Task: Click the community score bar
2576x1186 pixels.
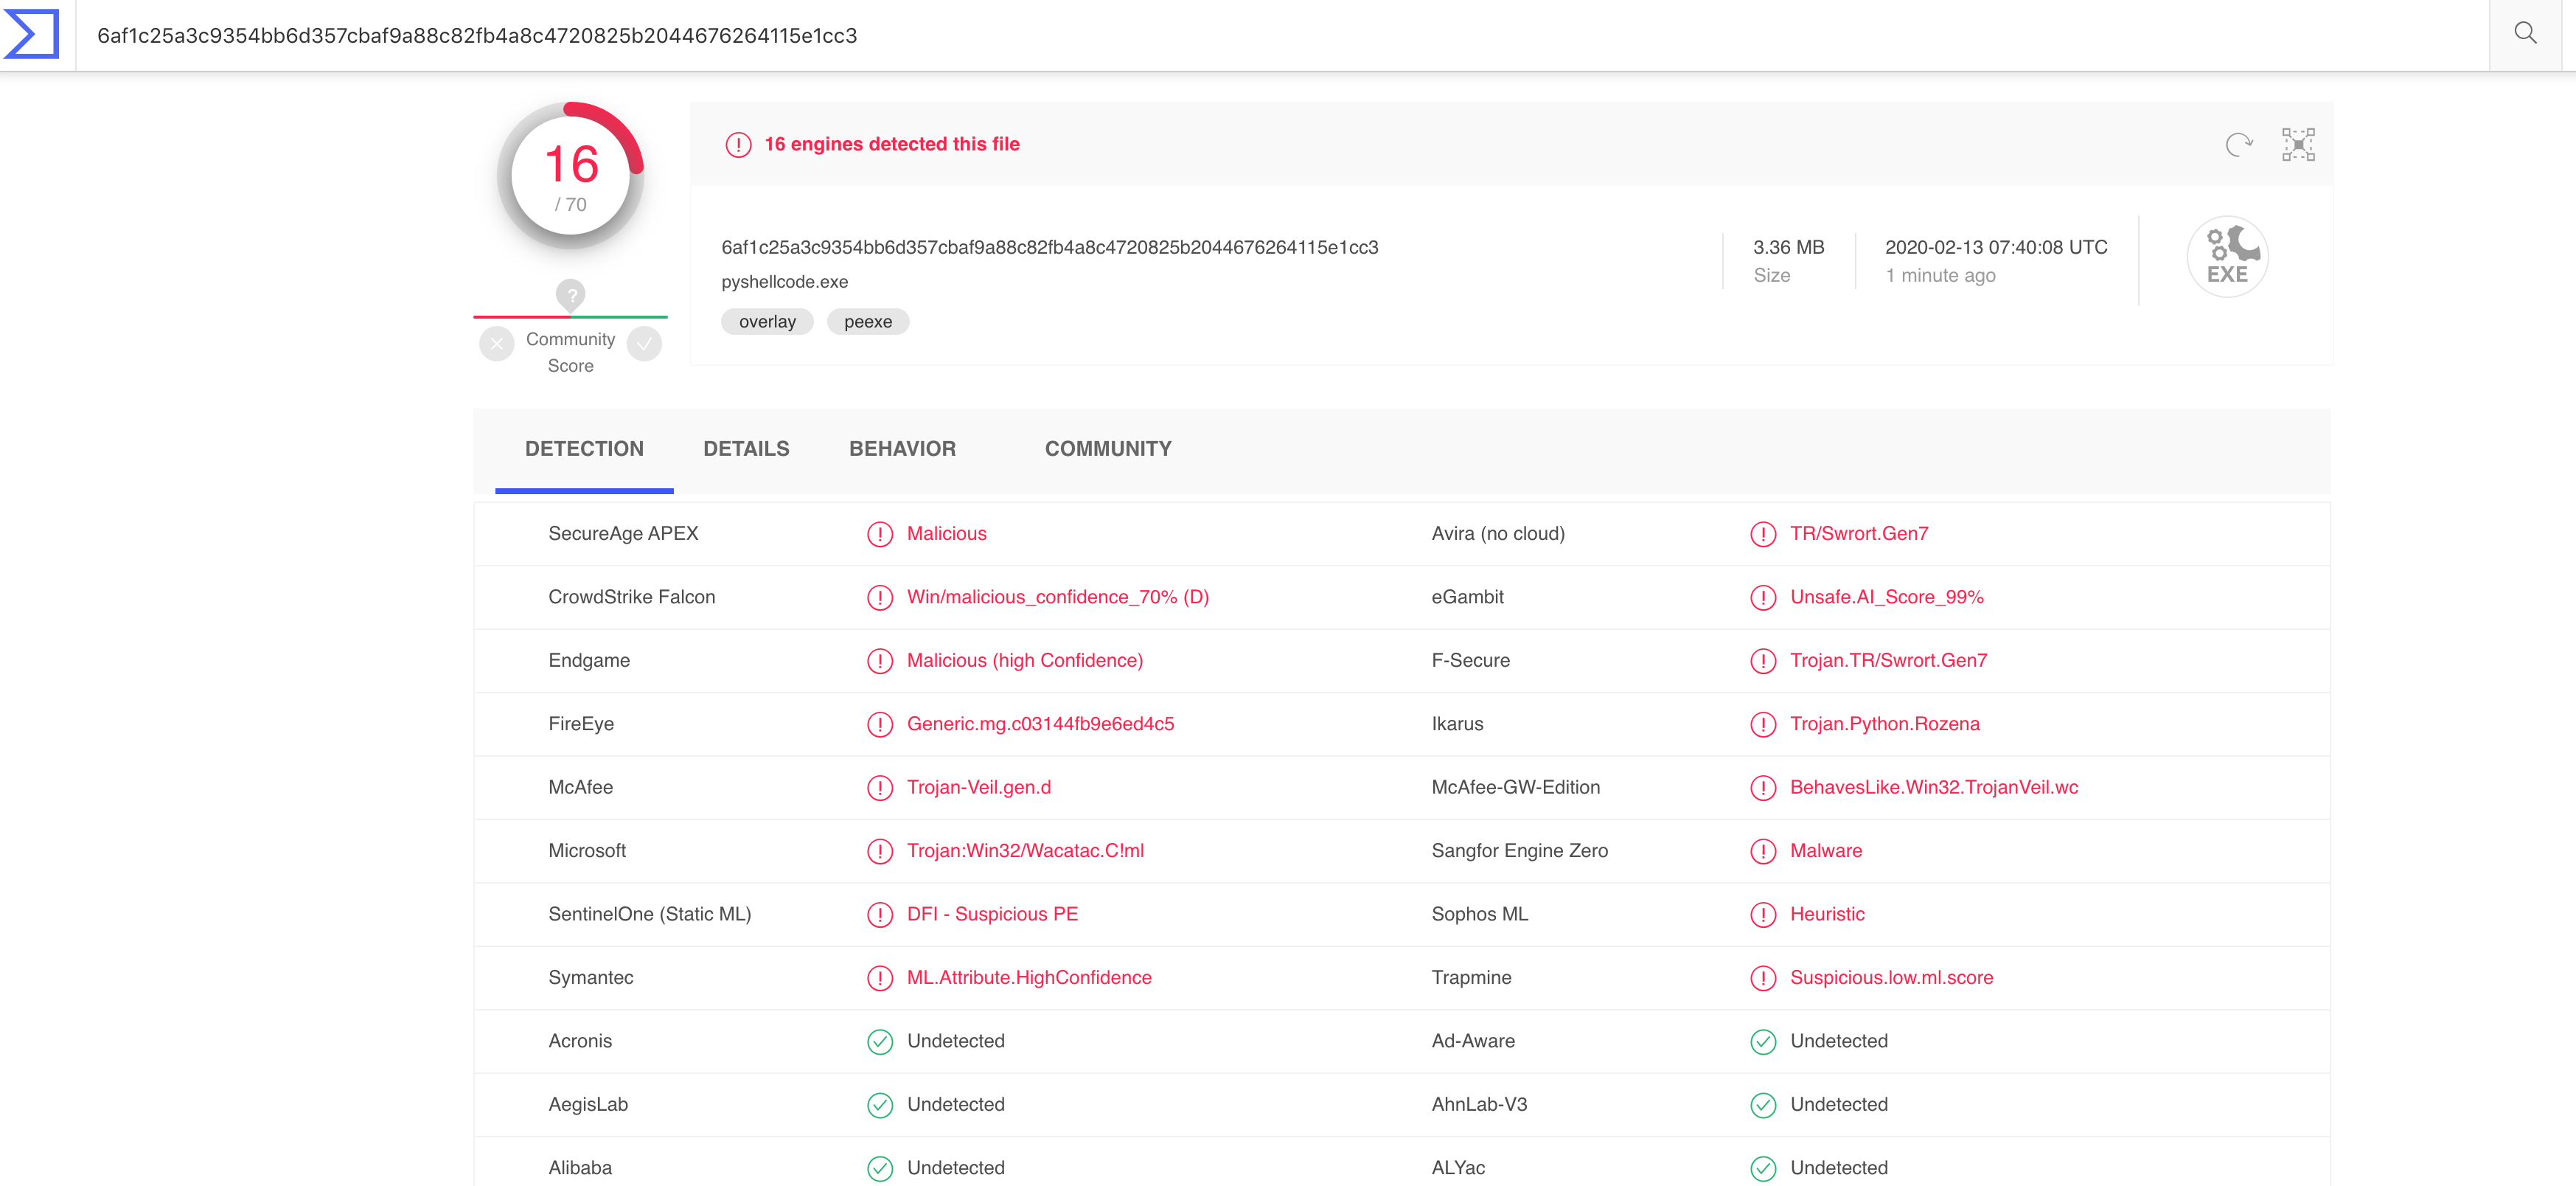Action: point(570,317)
